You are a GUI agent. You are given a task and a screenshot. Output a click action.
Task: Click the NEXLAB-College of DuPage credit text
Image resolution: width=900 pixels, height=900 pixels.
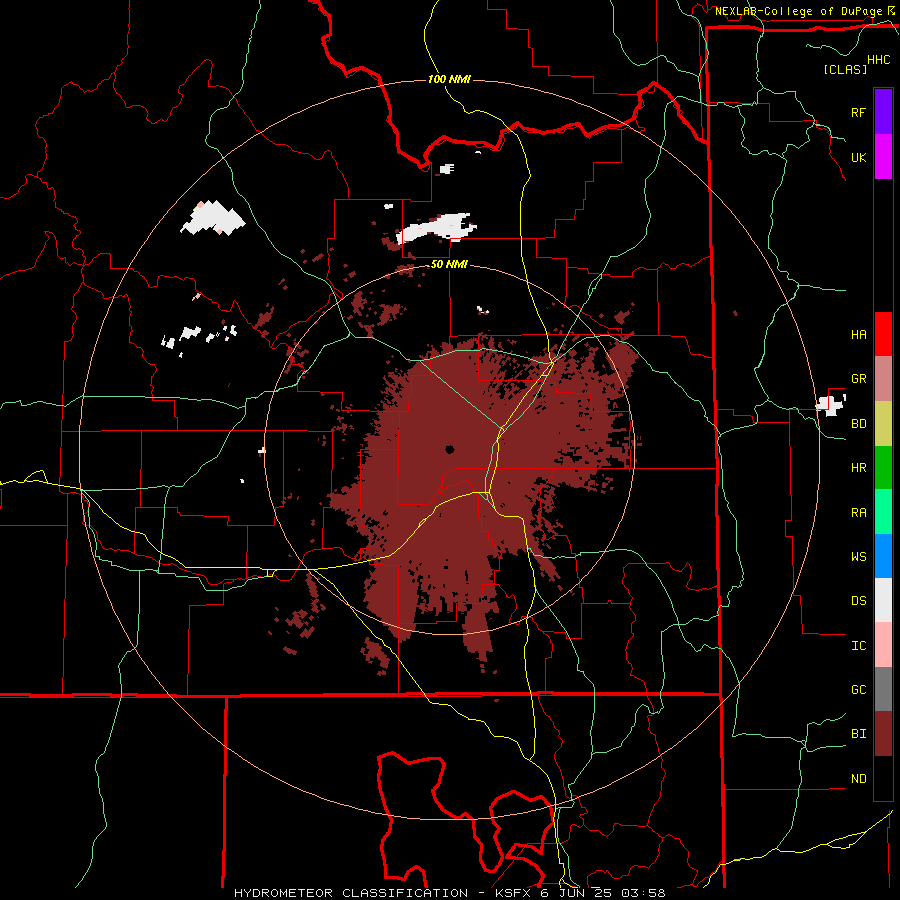(798, 11)
